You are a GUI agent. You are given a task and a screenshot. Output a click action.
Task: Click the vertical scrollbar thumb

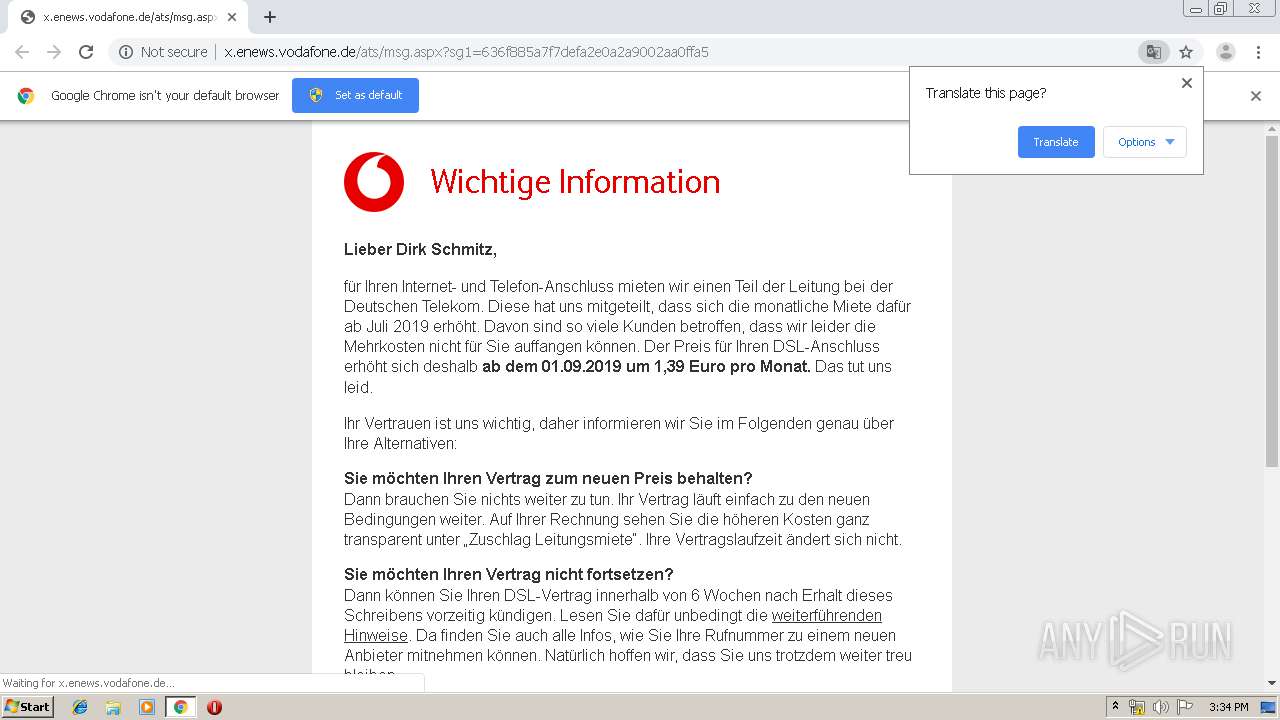pyautogui.click(x=1272, y=300)
